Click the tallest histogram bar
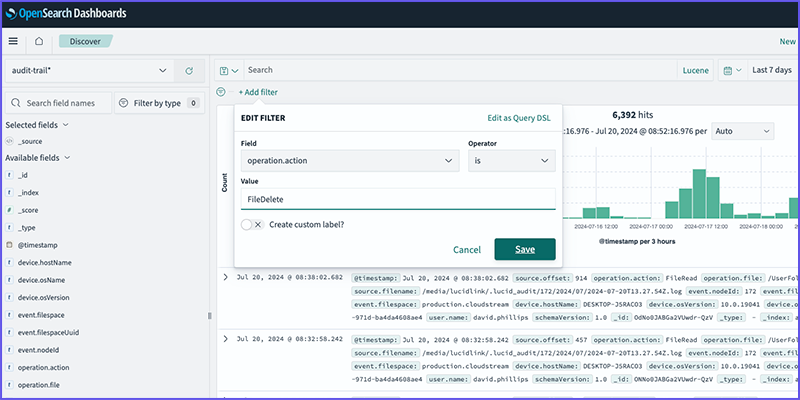Viewport: 800px width, 400px height. point(699,193)
